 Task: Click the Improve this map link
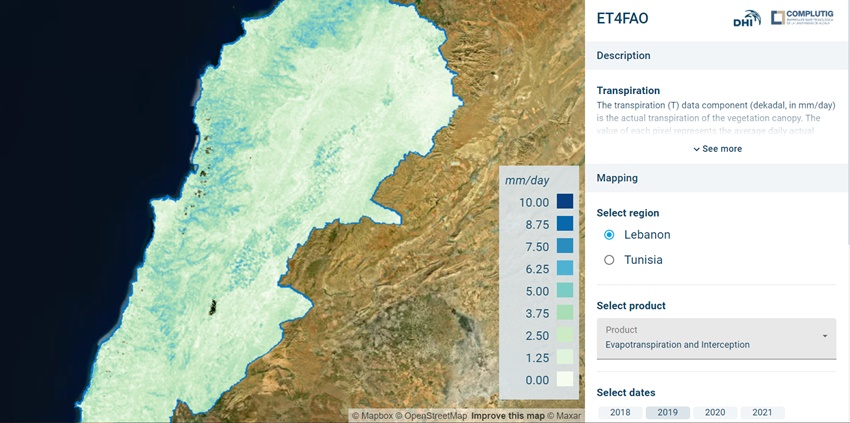pyautogui.click(x=507, y=416)
